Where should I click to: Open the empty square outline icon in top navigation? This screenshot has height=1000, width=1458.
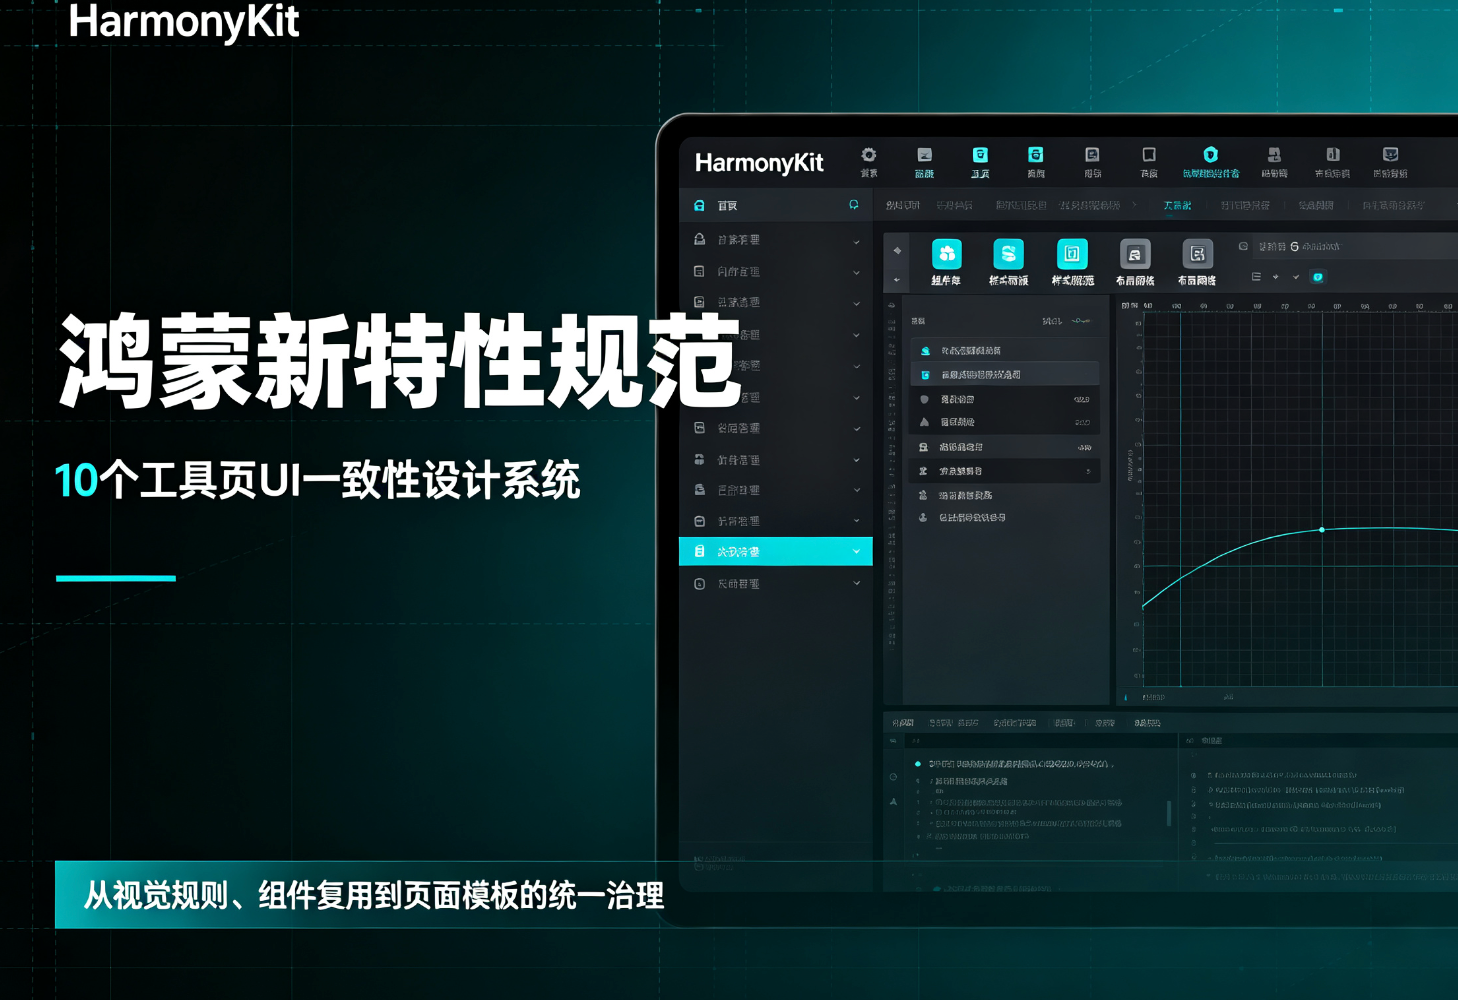[1149, 154]
